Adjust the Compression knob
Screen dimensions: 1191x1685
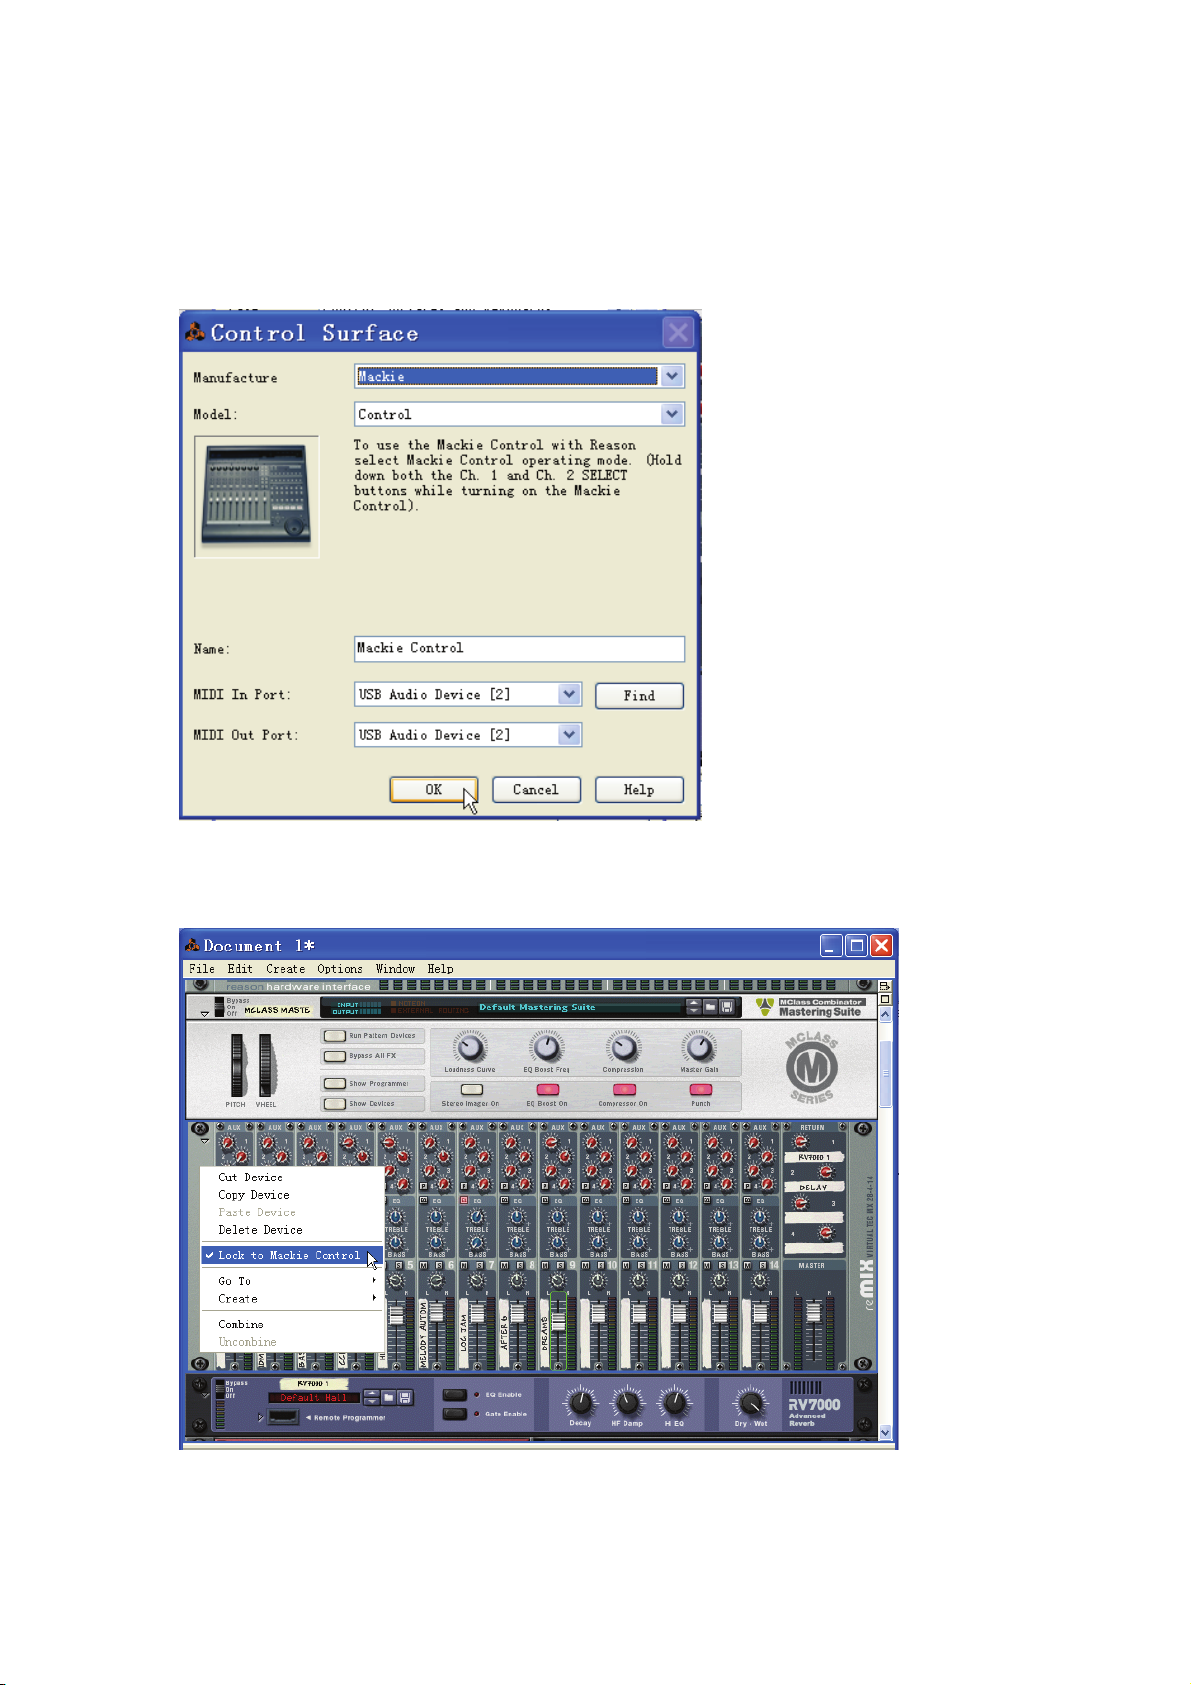(623, 1048)
